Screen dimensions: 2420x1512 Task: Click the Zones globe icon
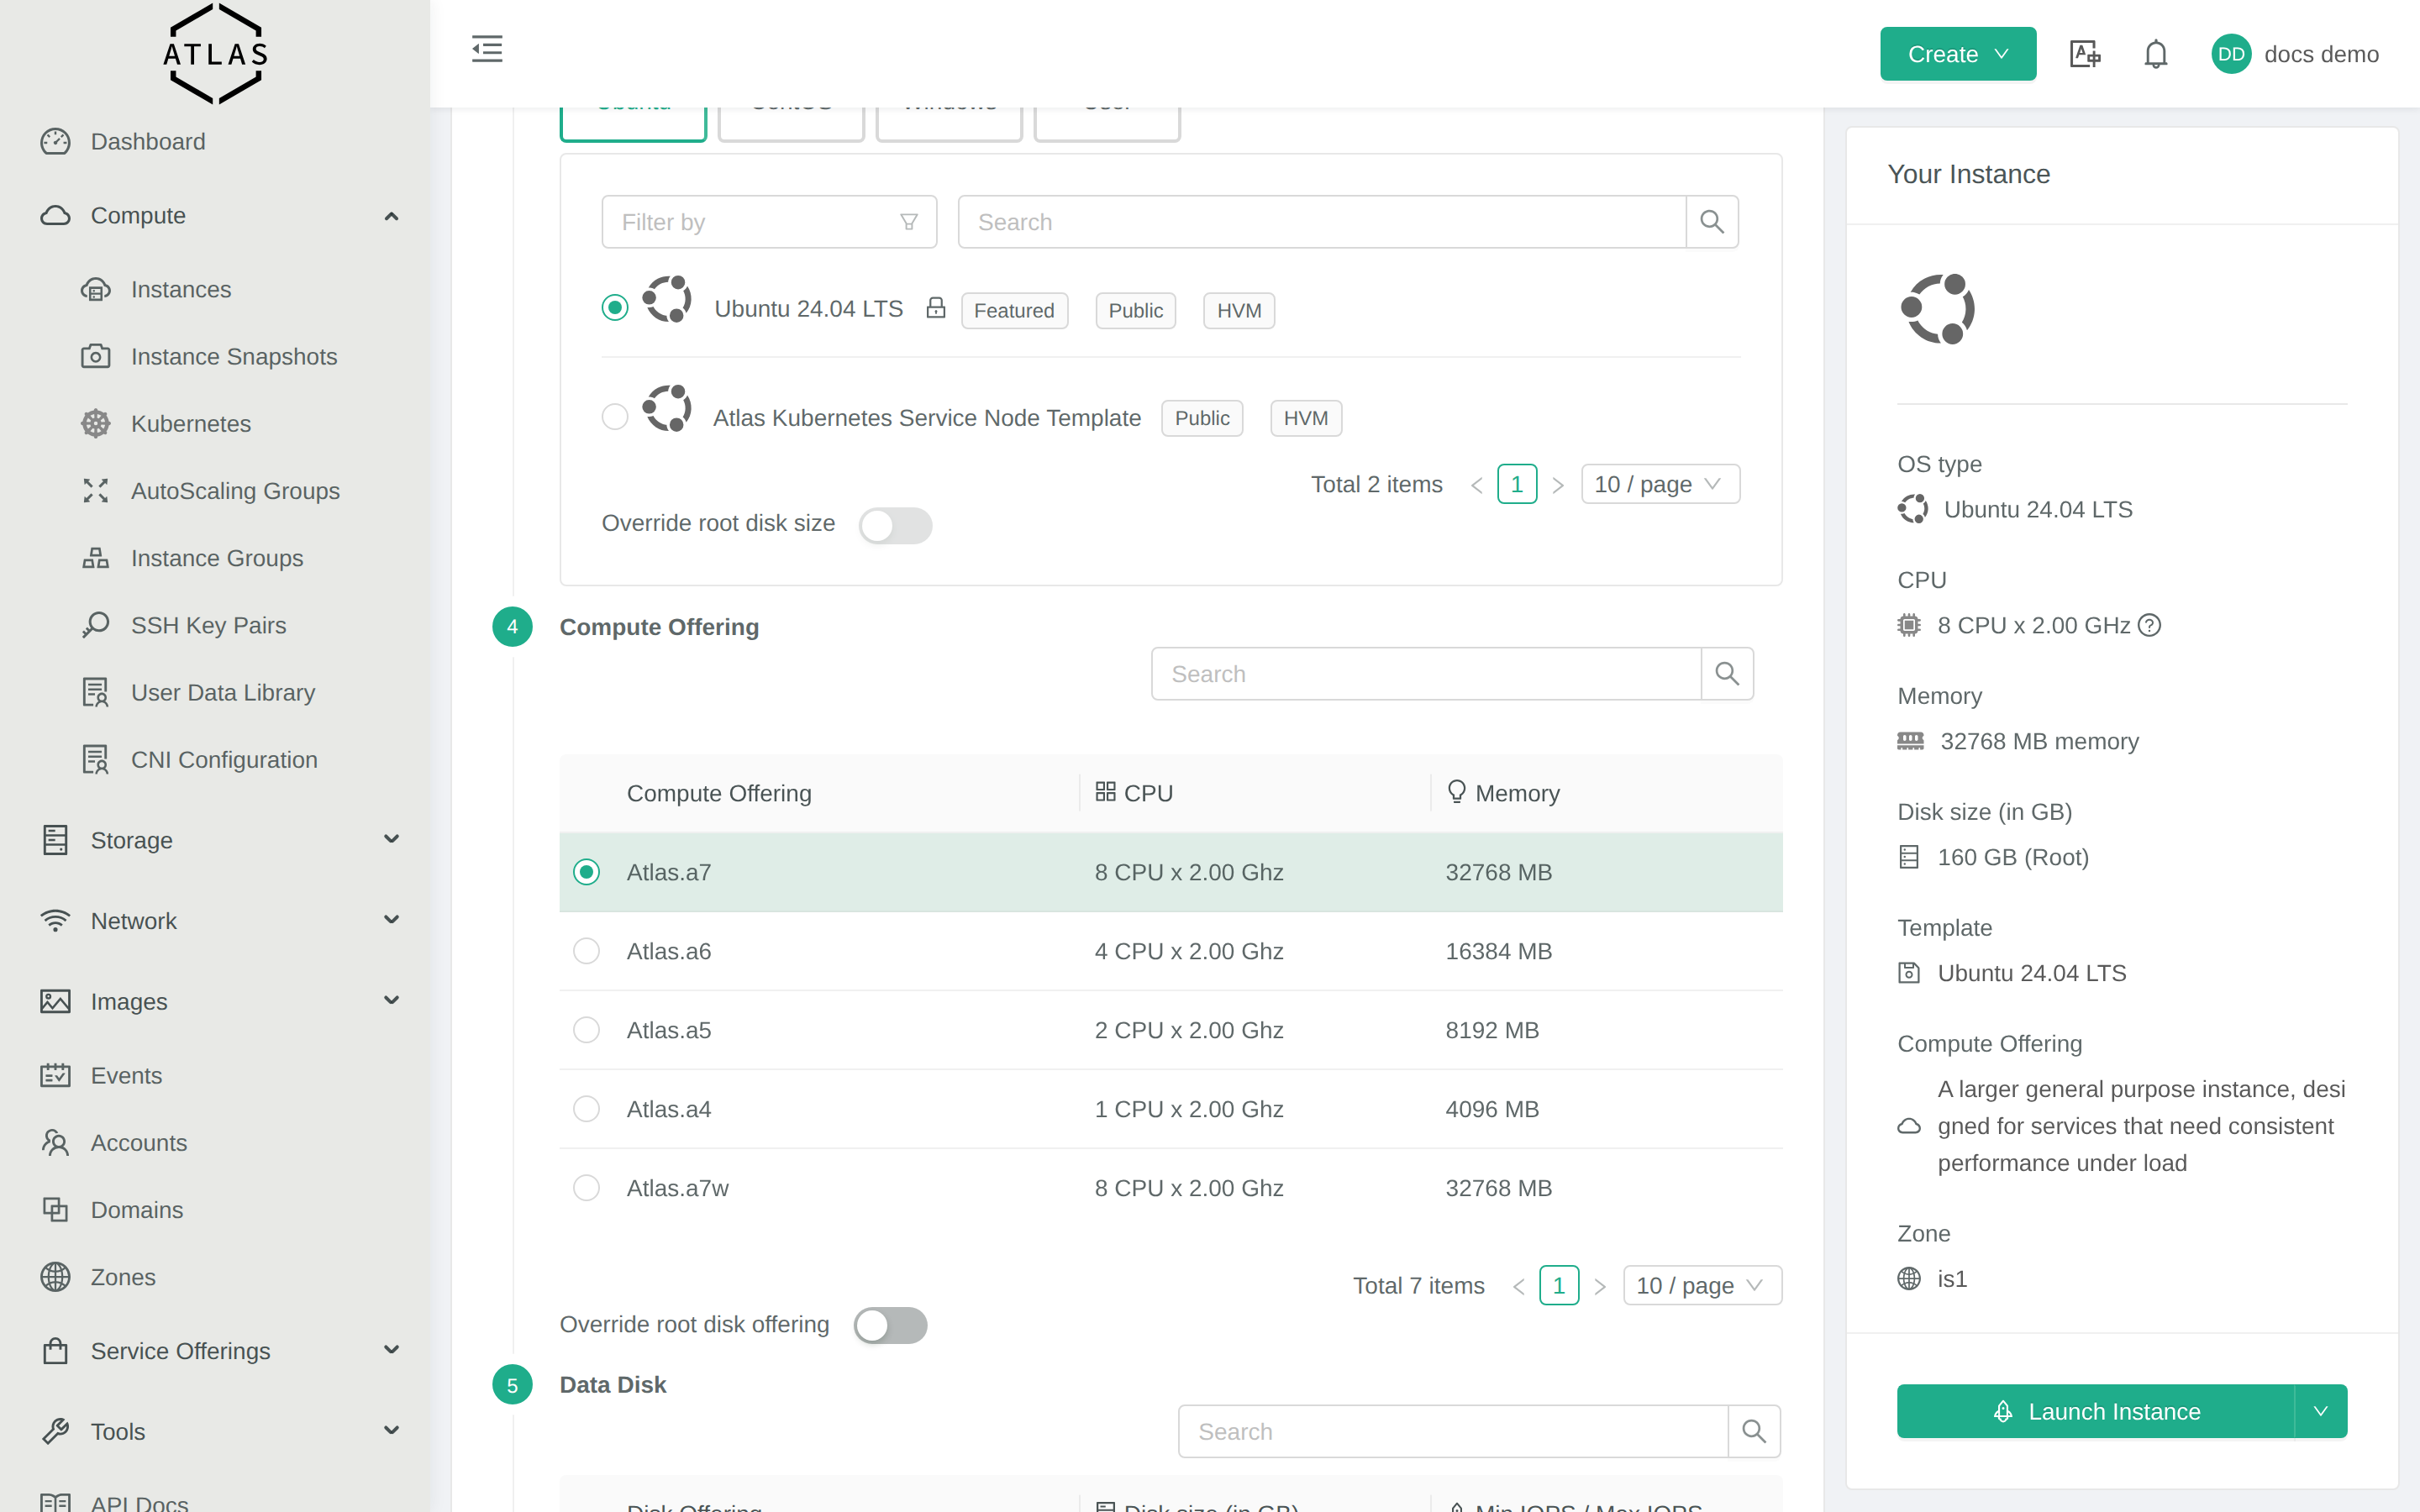[x=56, y=1277]
